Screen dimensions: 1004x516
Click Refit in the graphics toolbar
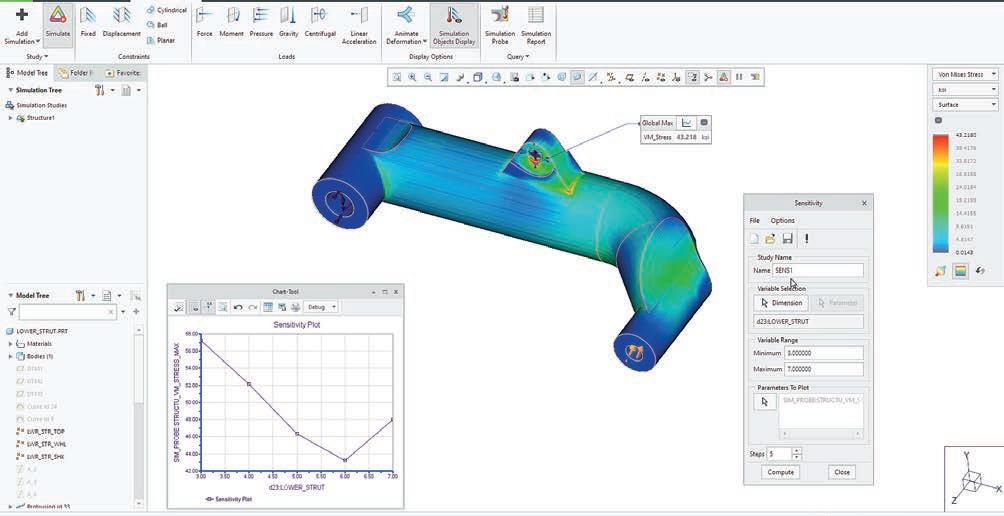[397, 77]
